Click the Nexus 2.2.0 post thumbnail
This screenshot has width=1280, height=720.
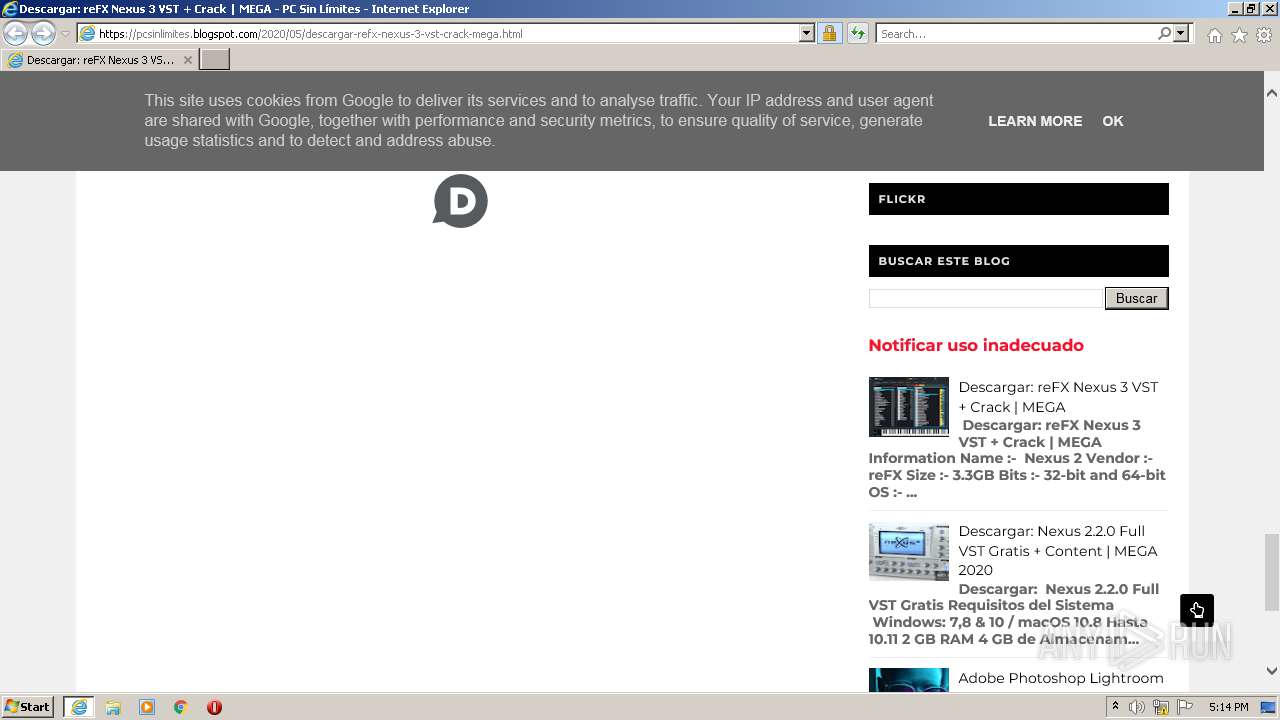tap(908, 551)
